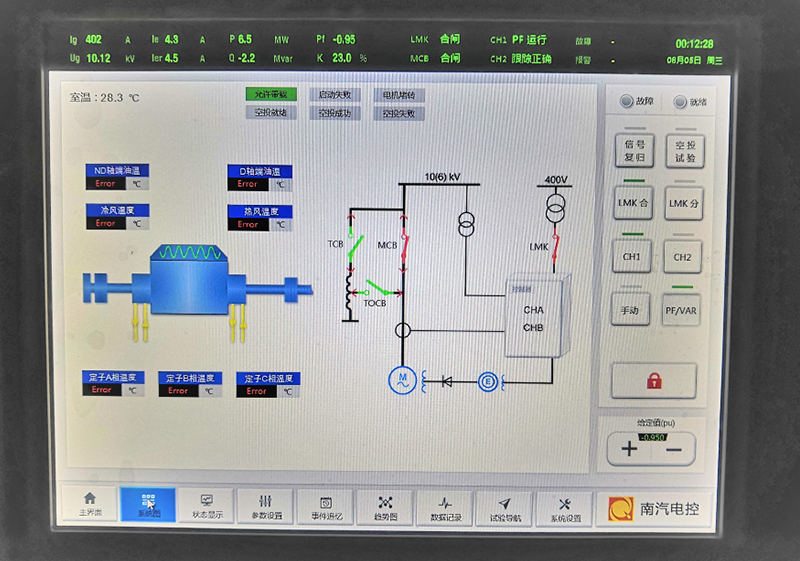
Task: Open 参数设置 parameter settings page
Action: 266,506
